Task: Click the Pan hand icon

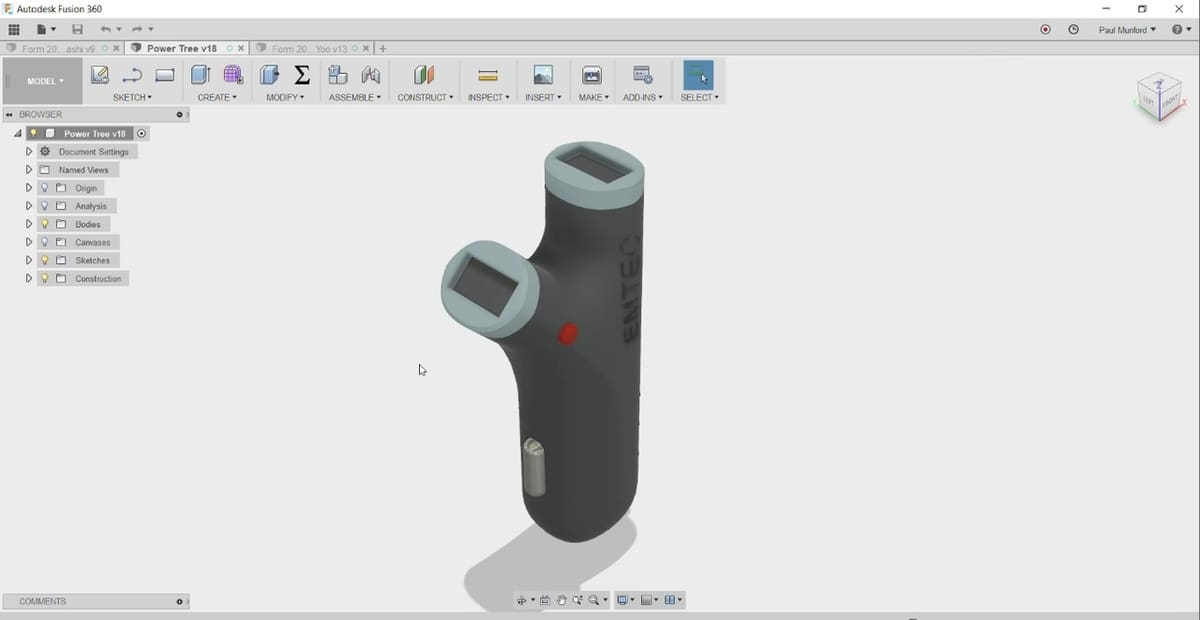Action: coord(562,600)
